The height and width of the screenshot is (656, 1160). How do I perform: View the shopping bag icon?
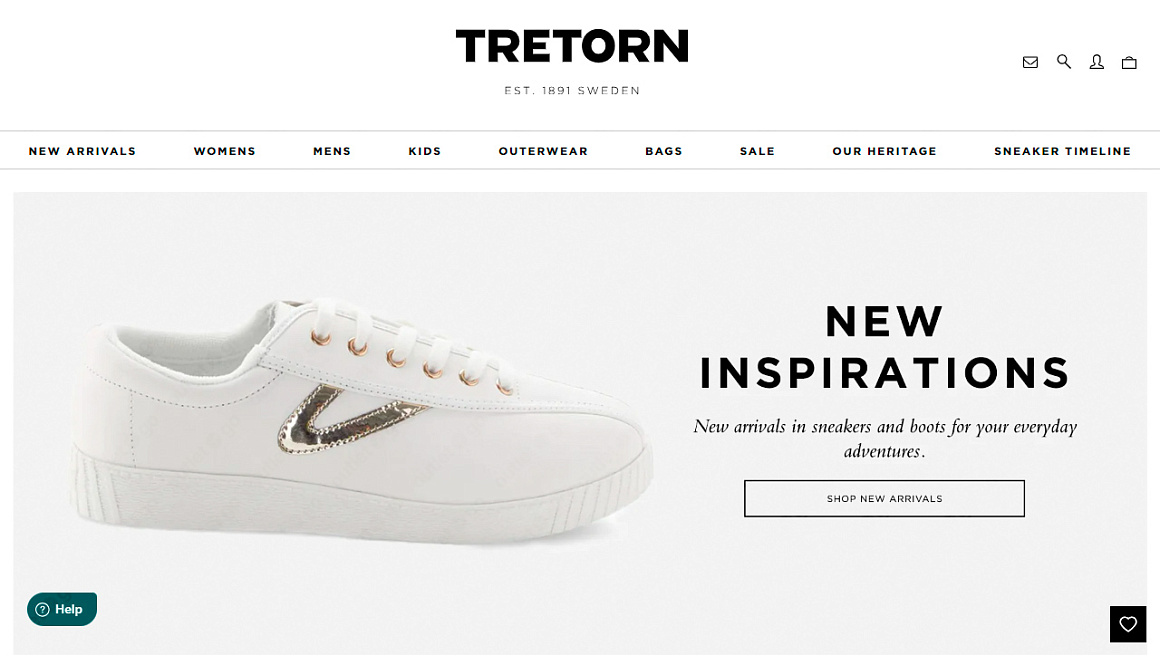(1129, 62)
